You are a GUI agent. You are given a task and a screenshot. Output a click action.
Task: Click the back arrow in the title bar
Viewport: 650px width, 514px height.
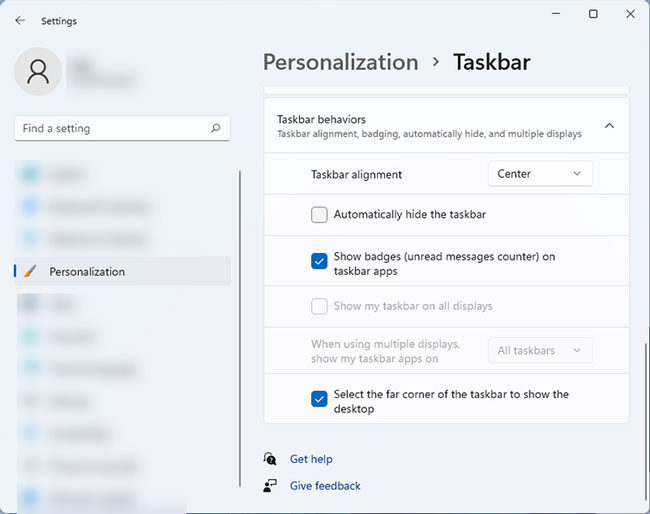tap(20, 20)
